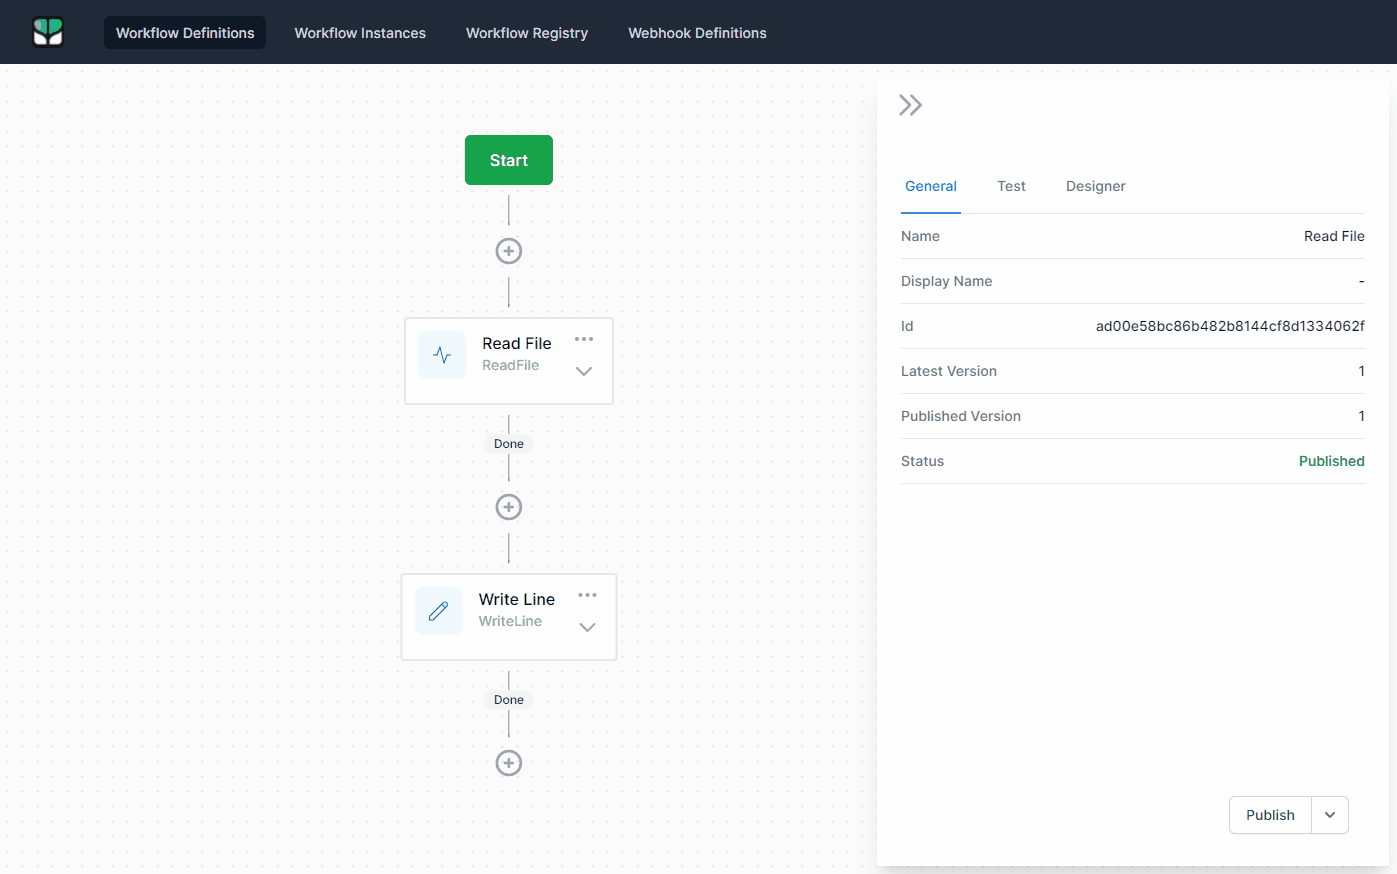Open the Read File ellipsis options
This screenshot has height=874, width=1397.
pos(584,339)
